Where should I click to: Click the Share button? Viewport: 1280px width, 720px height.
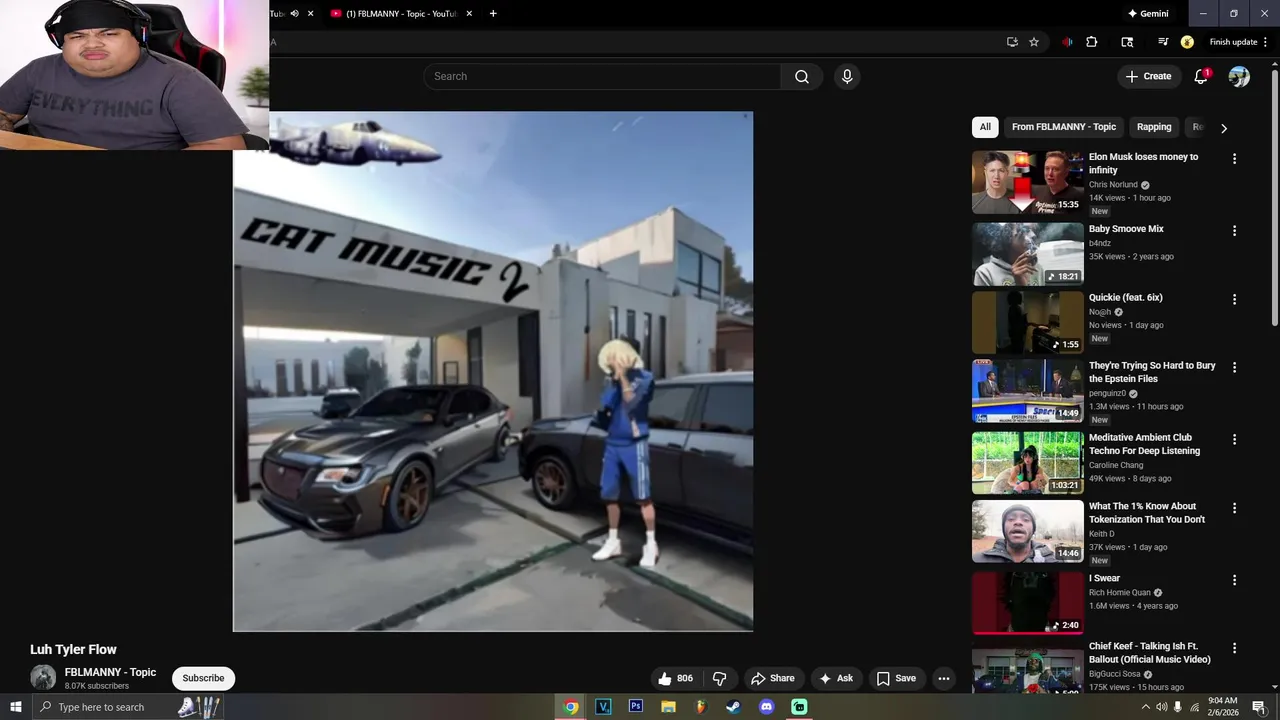pos(772,678)
